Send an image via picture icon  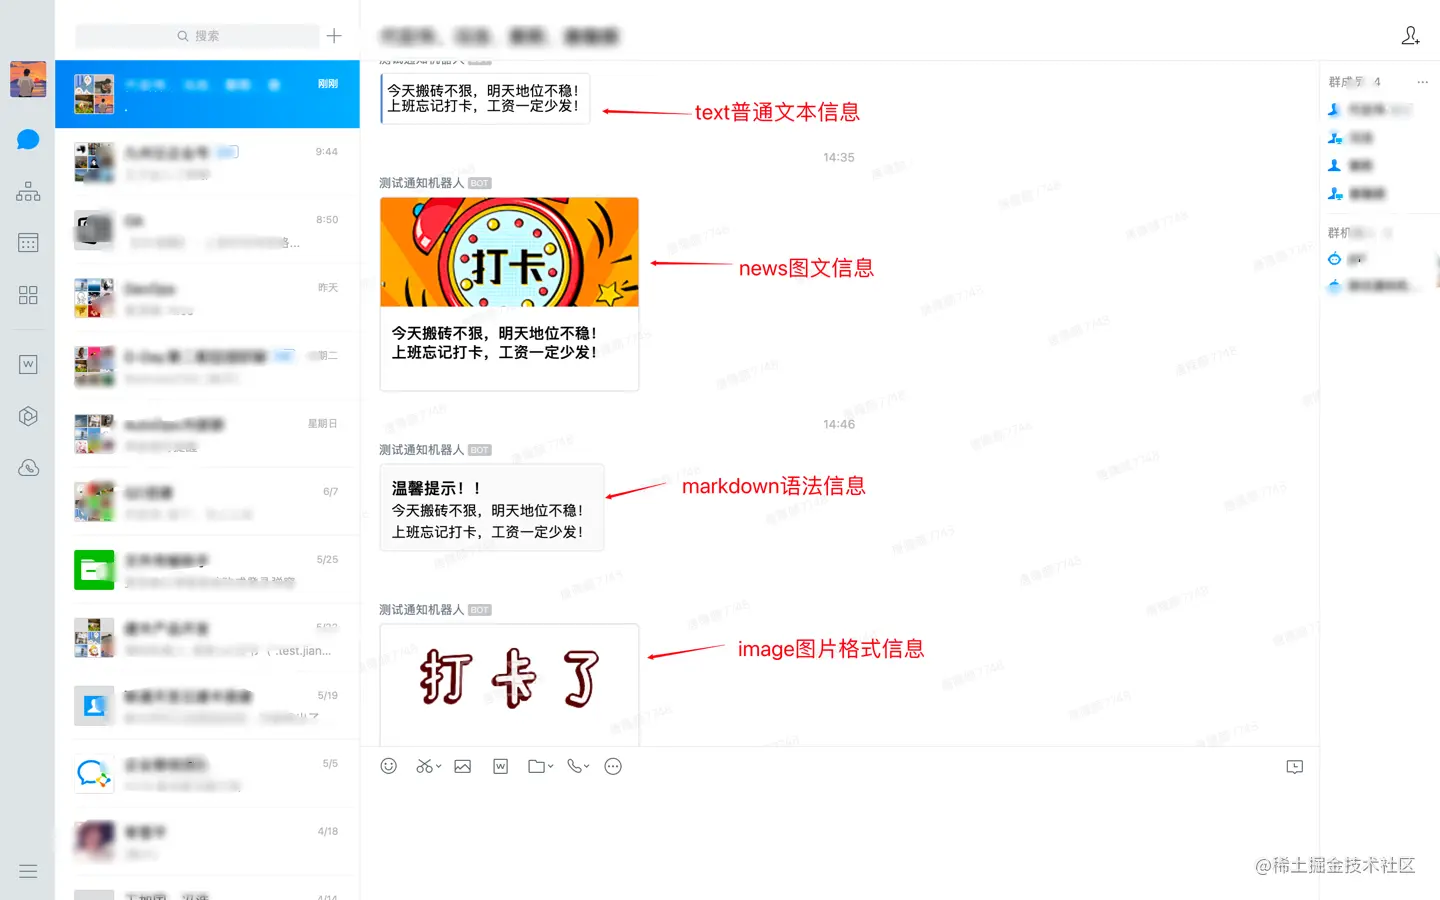coord(462,766)
